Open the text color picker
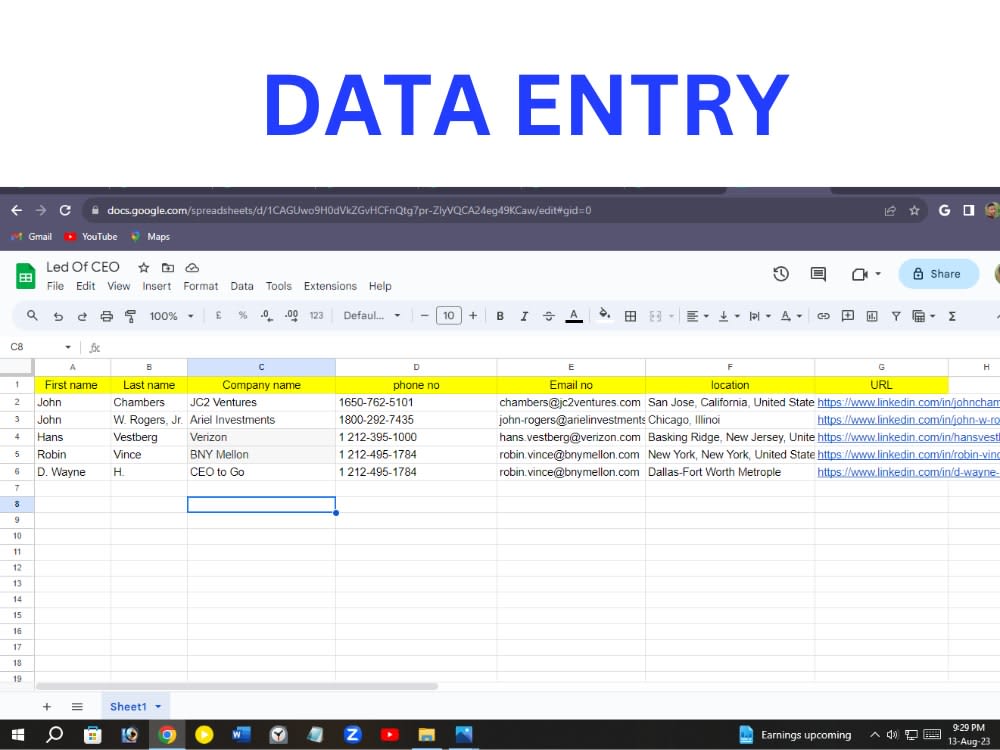The height and width of the screenshot is (750, 1000). click(x=574, y=316)
